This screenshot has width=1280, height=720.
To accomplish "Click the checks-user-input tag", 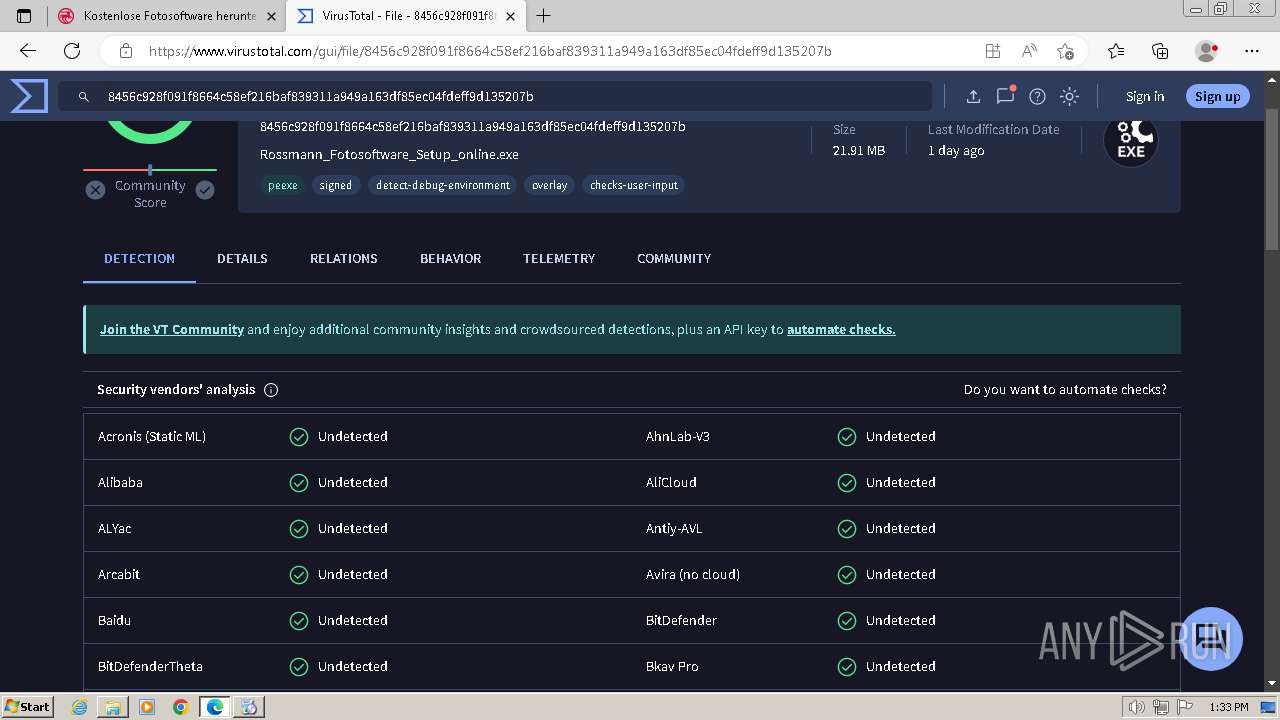I will (634, 185).
